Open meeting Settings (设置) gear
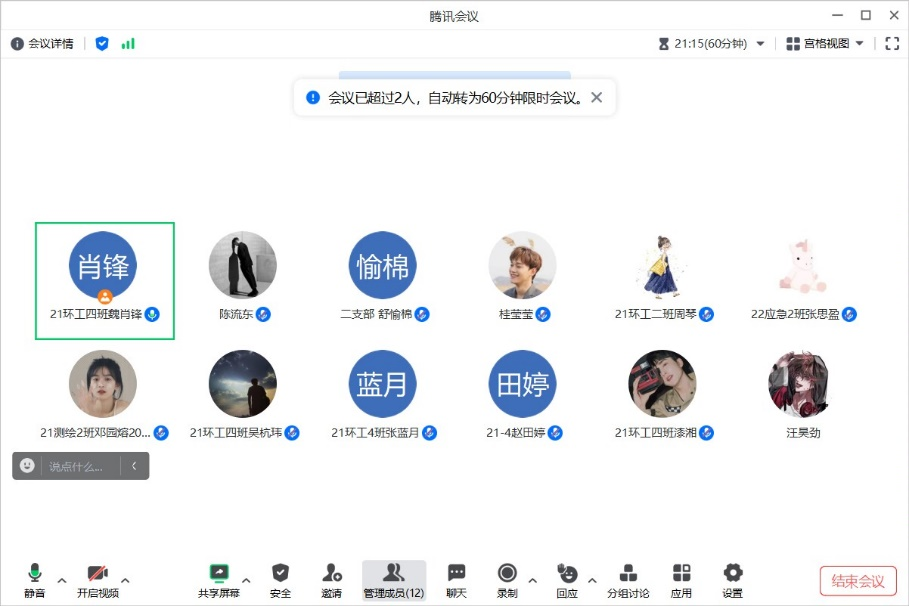Viewport: 909px width, 606px height. [732, 574]
